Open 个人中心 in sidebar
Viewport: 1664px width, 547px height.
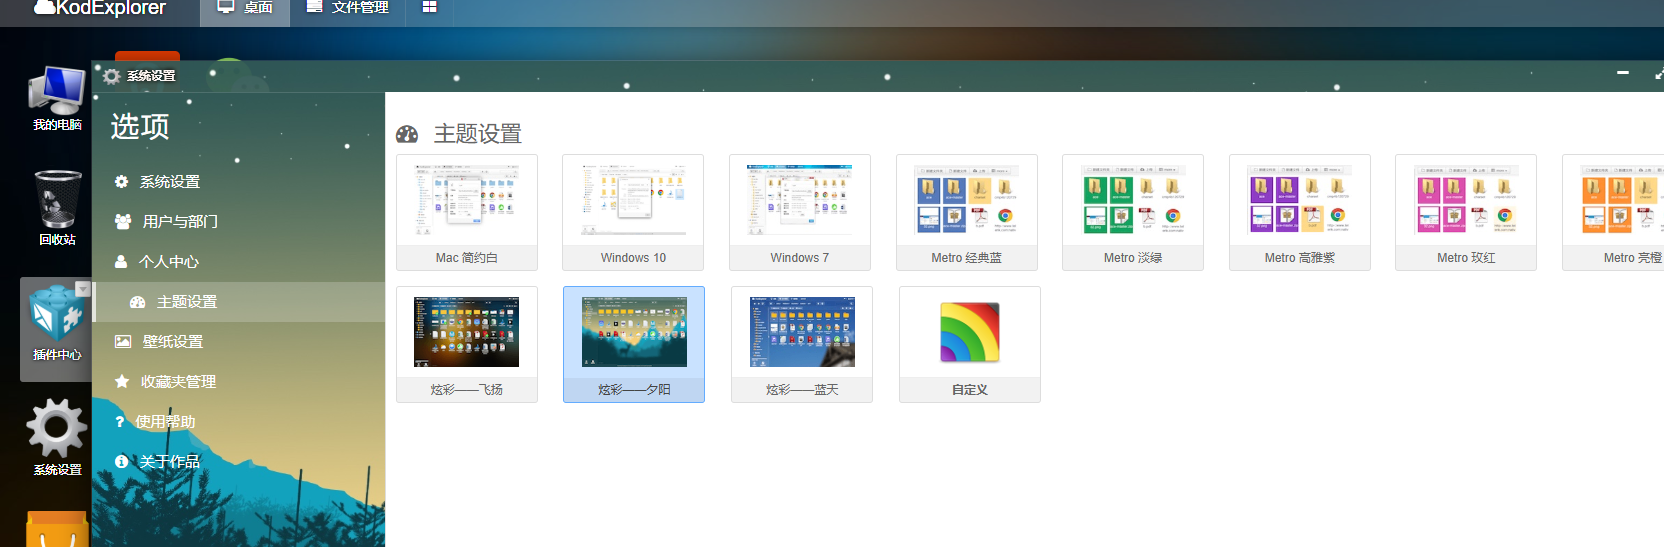click(x=238, y=262)
